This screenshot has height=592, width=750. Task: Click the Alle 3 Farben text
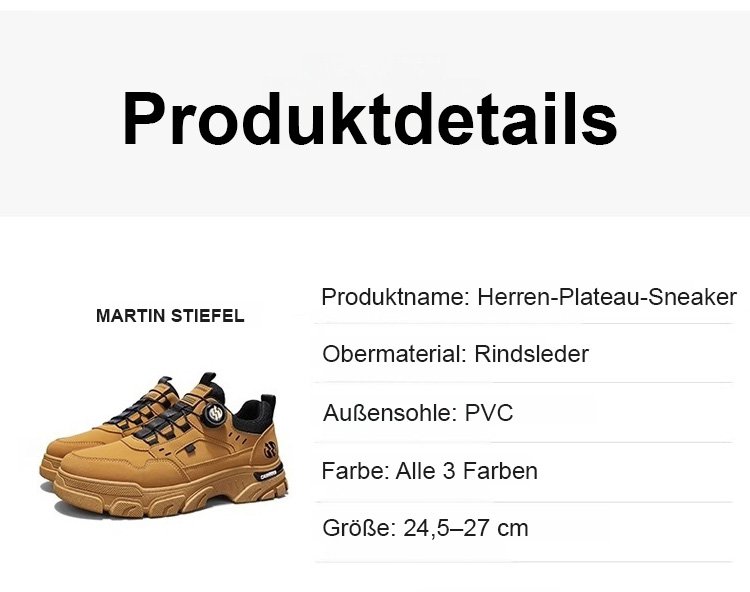pyautogui.click(x=467, y=470)
